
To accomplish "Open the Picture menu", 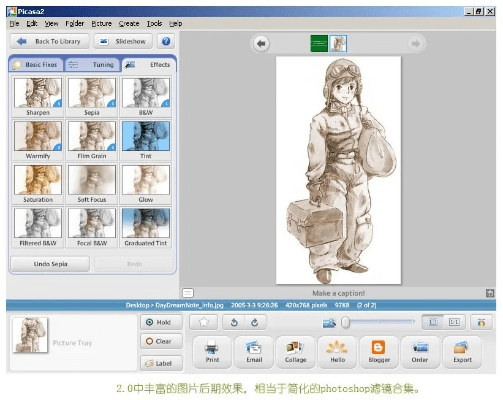I will (101, 24).
